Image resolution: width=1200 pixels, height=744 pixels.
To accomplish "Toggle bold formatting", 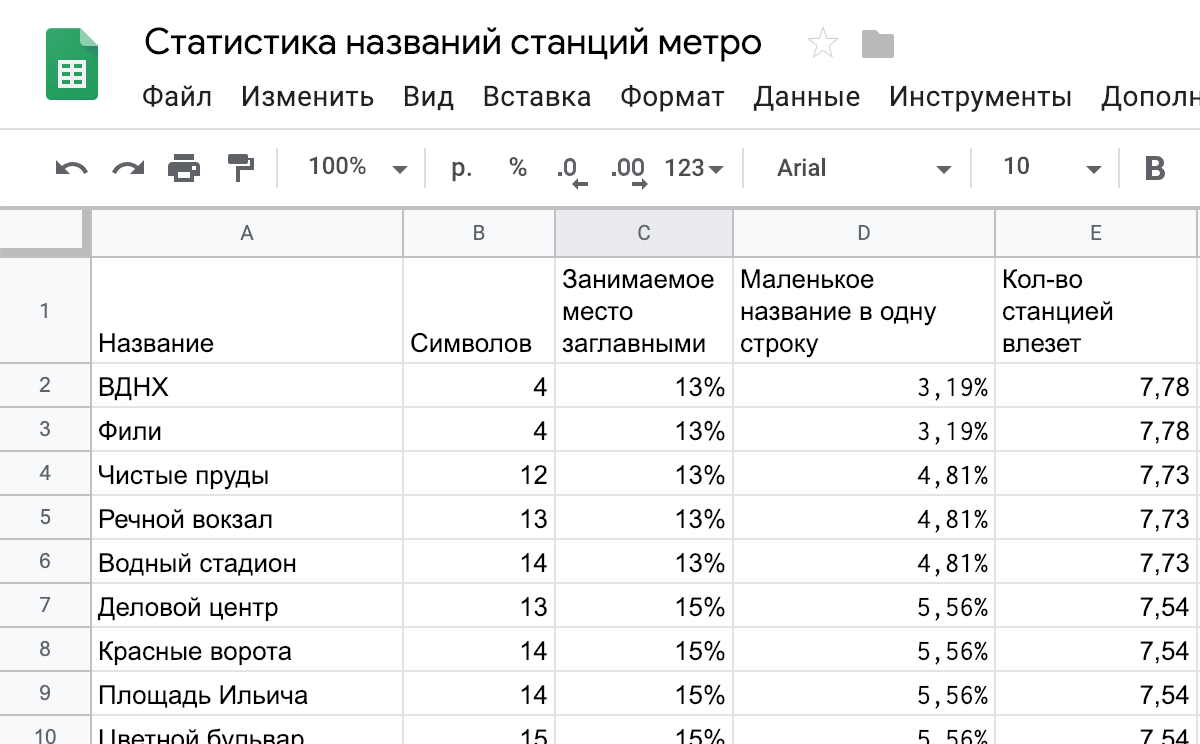I will click(x=1154, y=168).
